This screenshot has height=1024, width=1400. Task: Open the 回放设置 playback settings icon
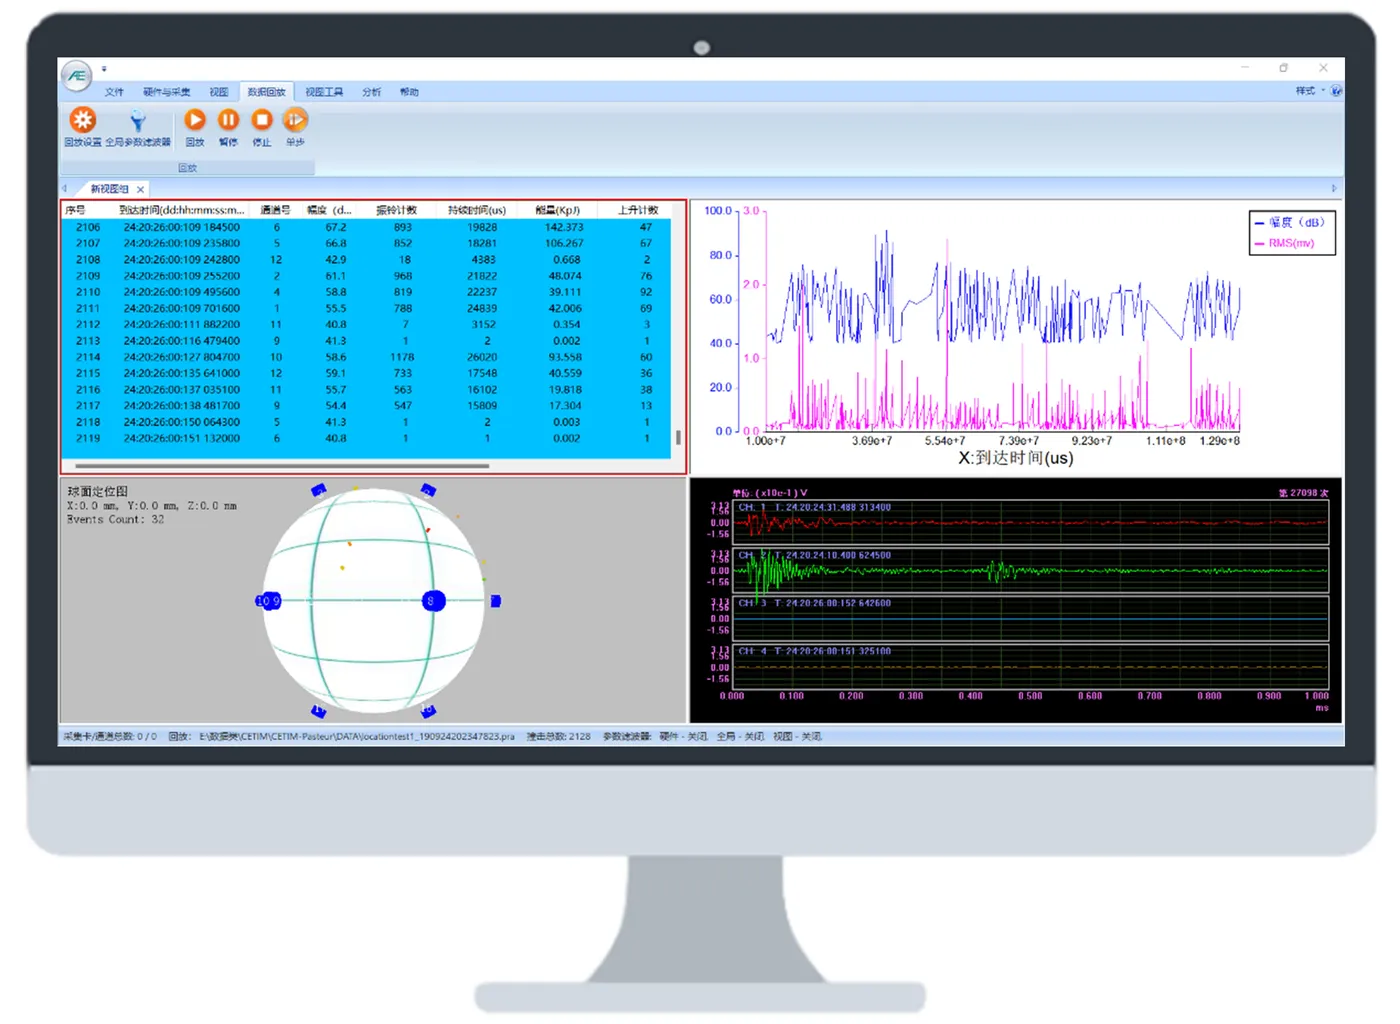pos(82,127)
